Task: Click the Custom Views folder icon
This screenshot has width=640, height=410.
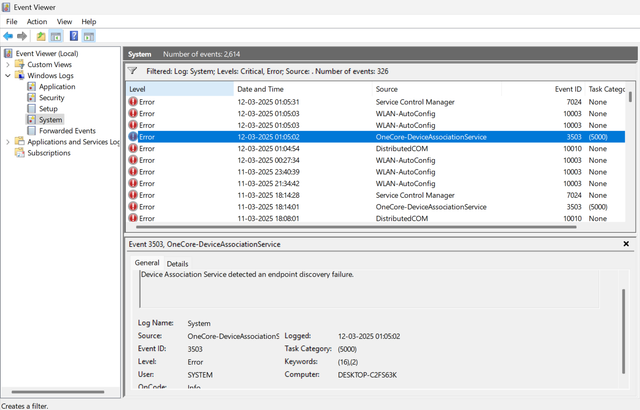Action: [19, 64]
